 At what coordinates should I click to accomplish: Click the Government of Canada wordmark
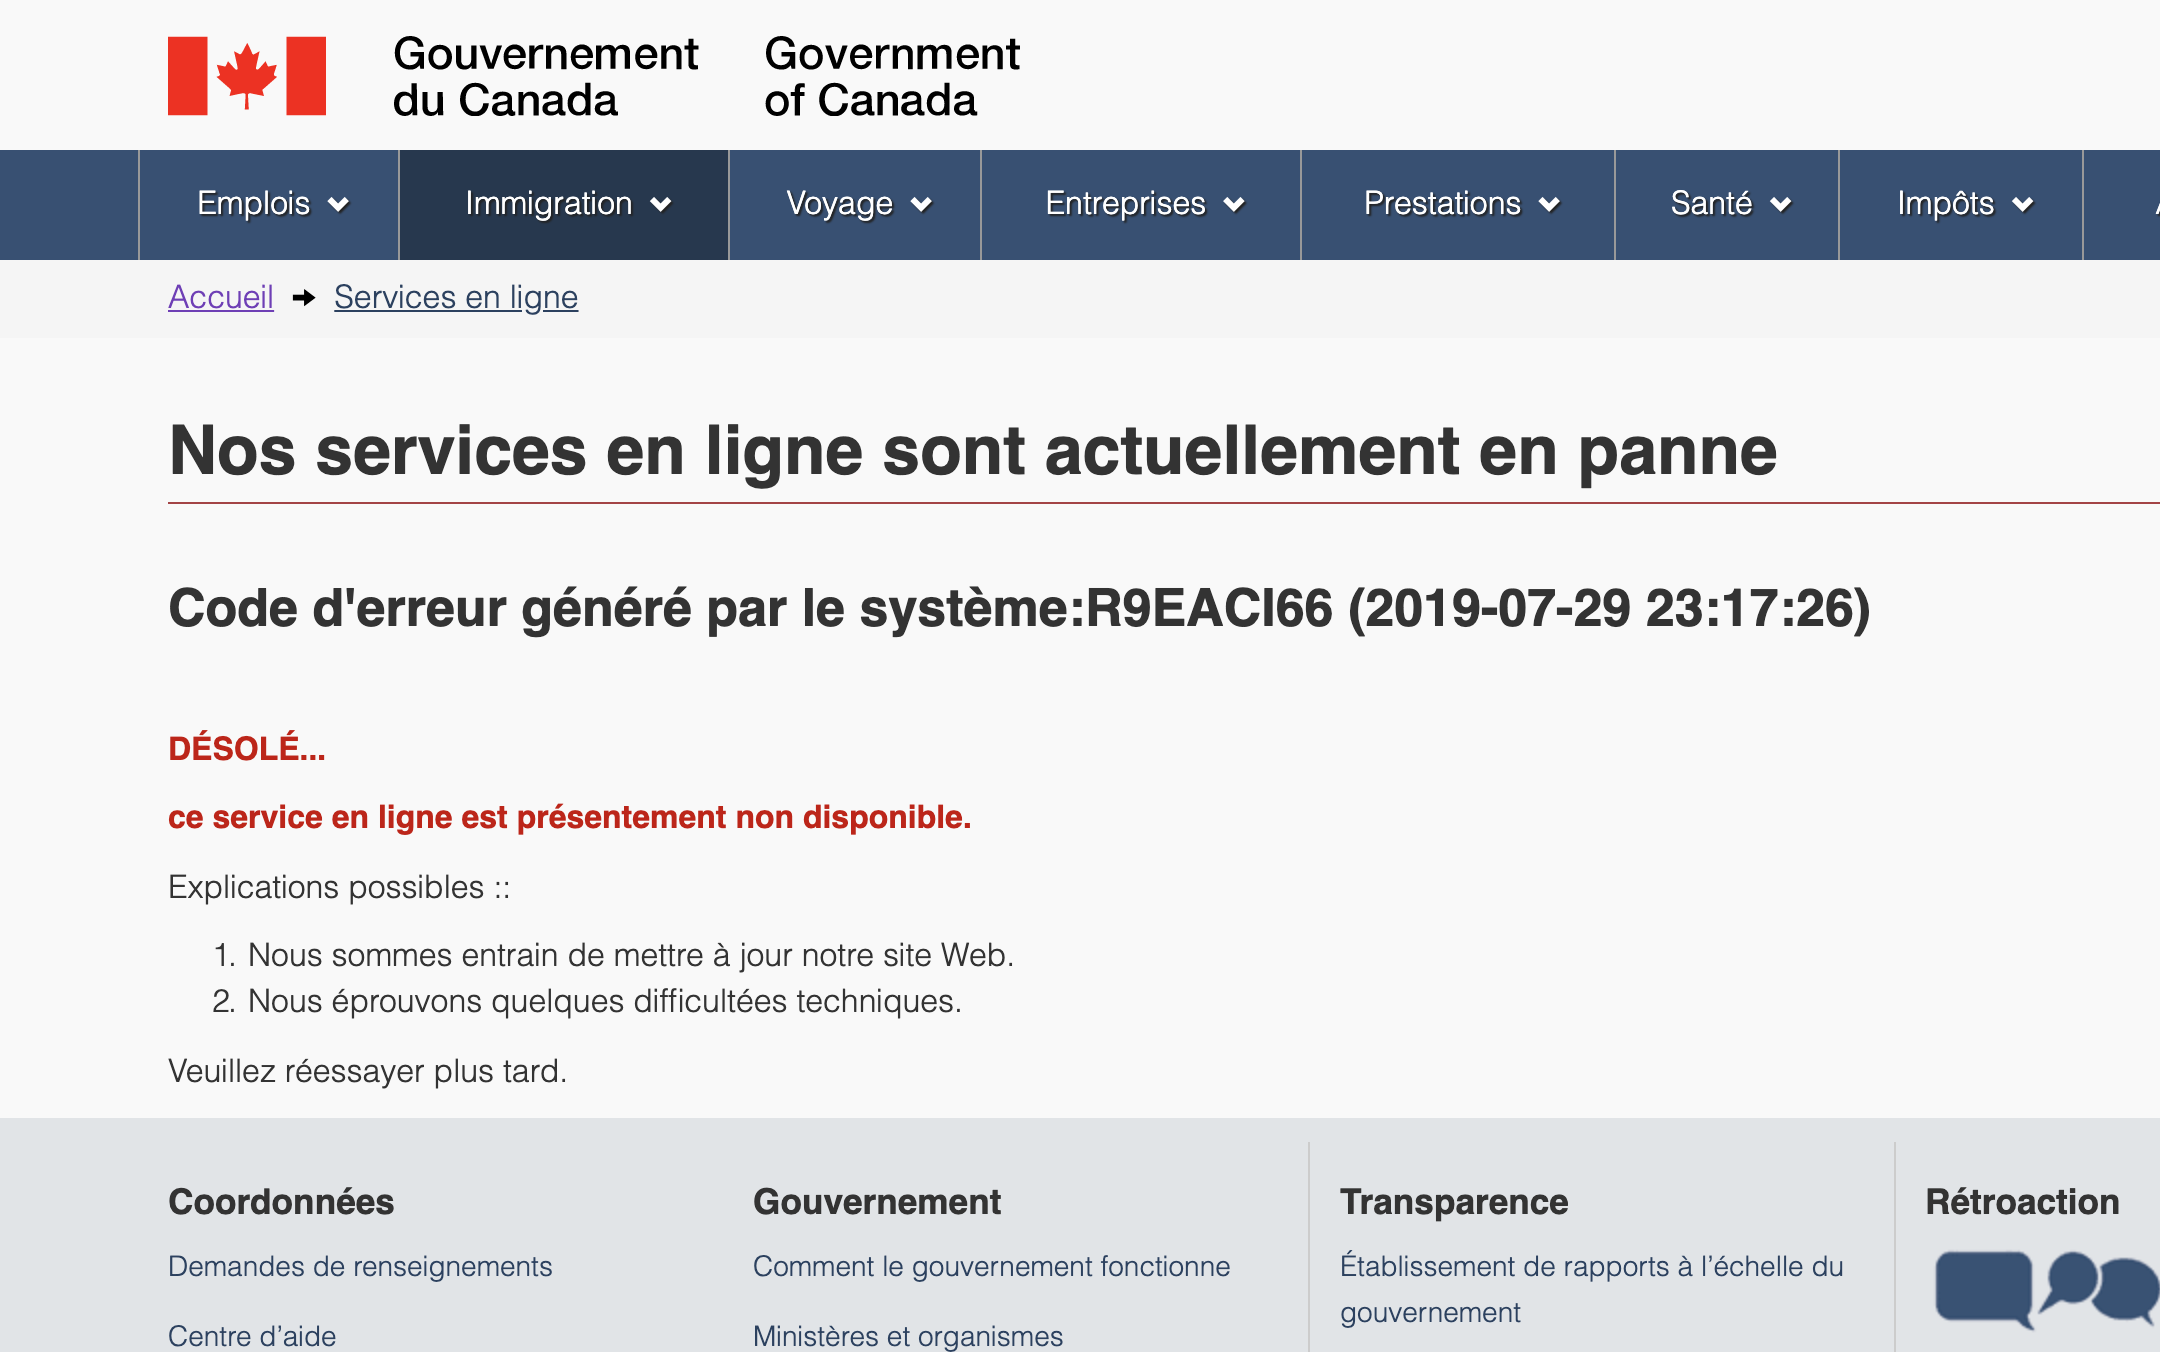(891, 76)
